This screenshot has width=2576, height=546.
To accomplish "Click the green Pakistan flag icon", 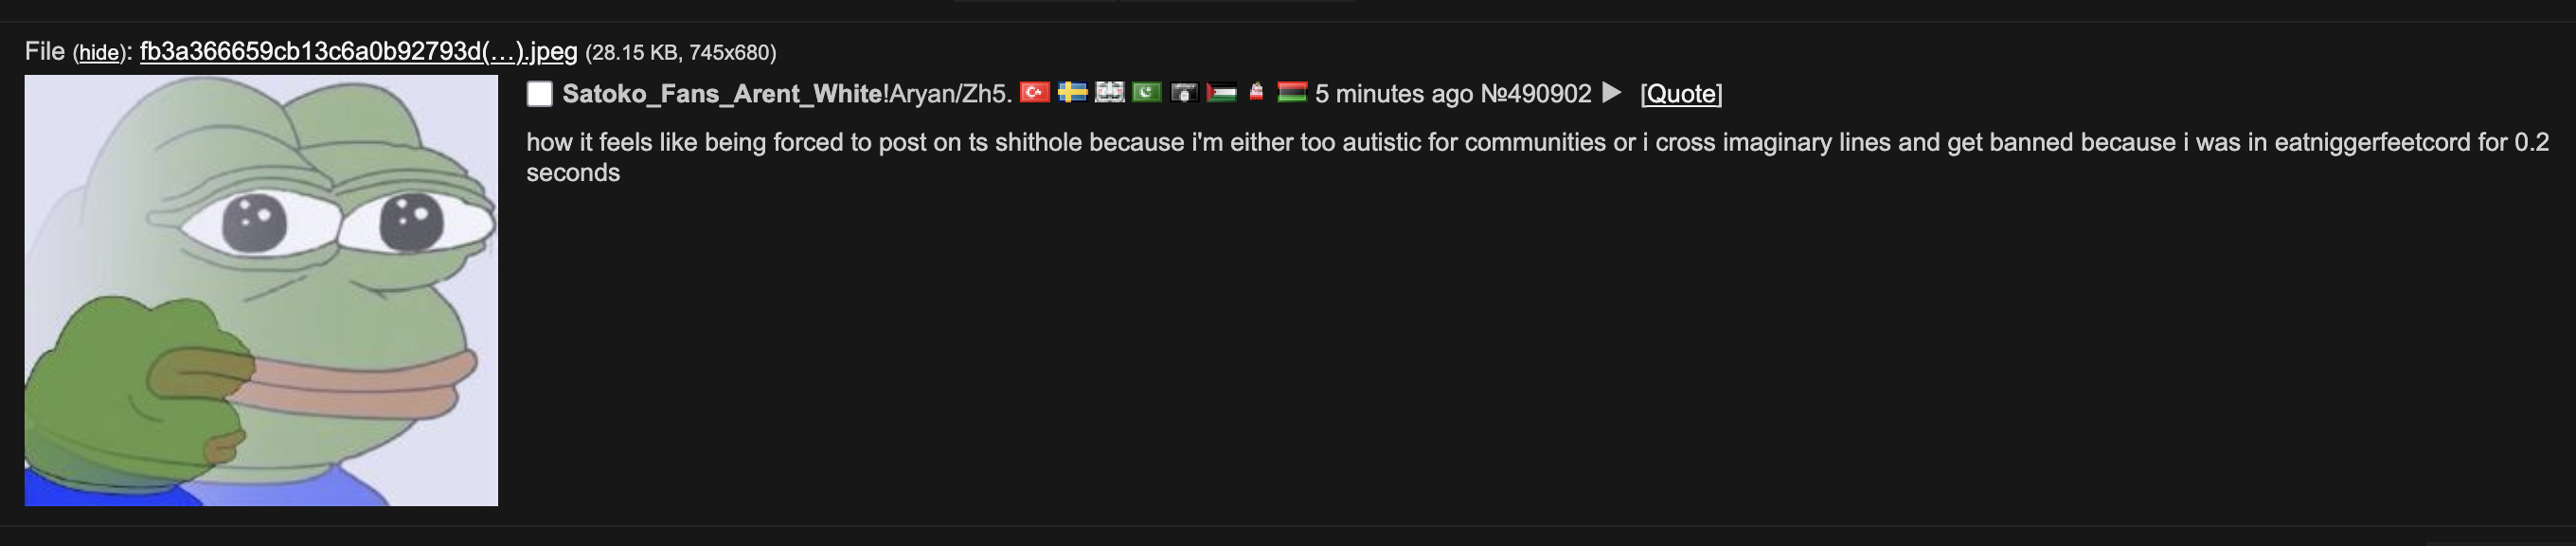I will [1146, 93].
